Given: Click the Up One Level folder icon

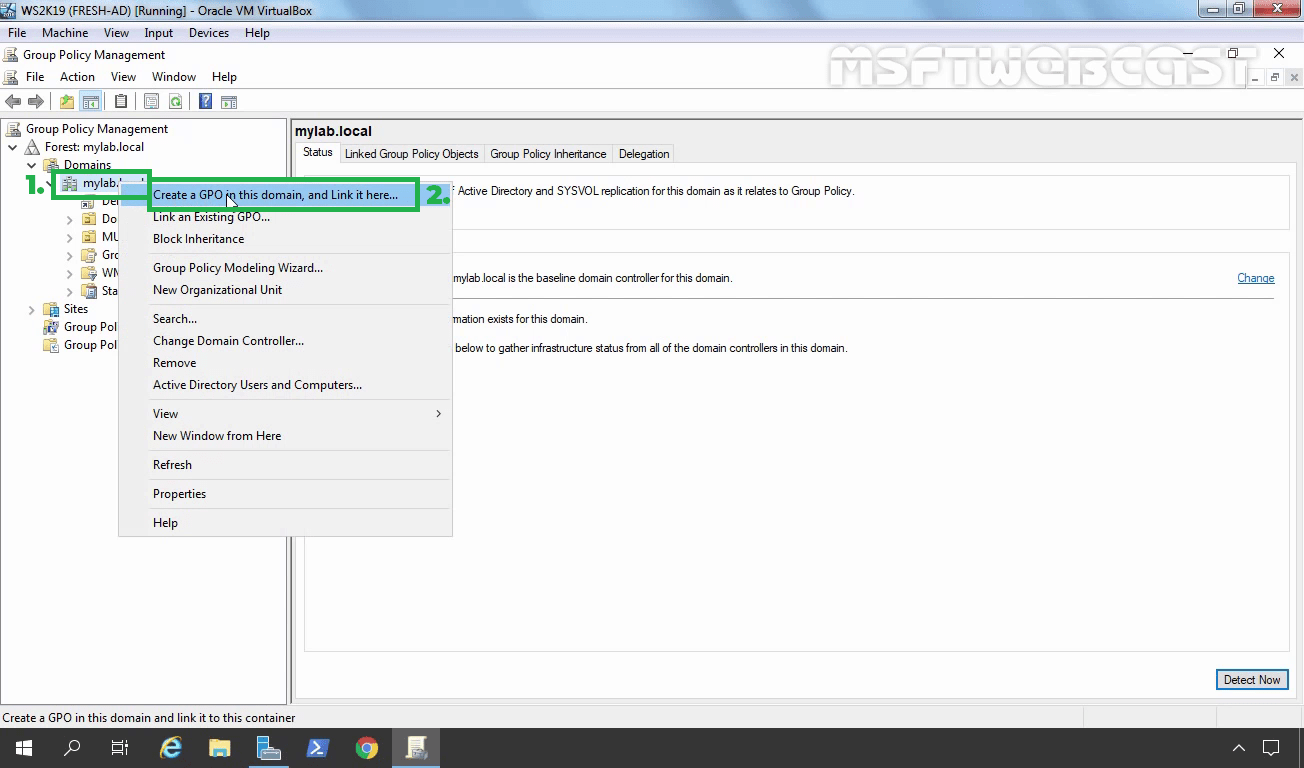Looking at the screenshot, I should (65, 100).
